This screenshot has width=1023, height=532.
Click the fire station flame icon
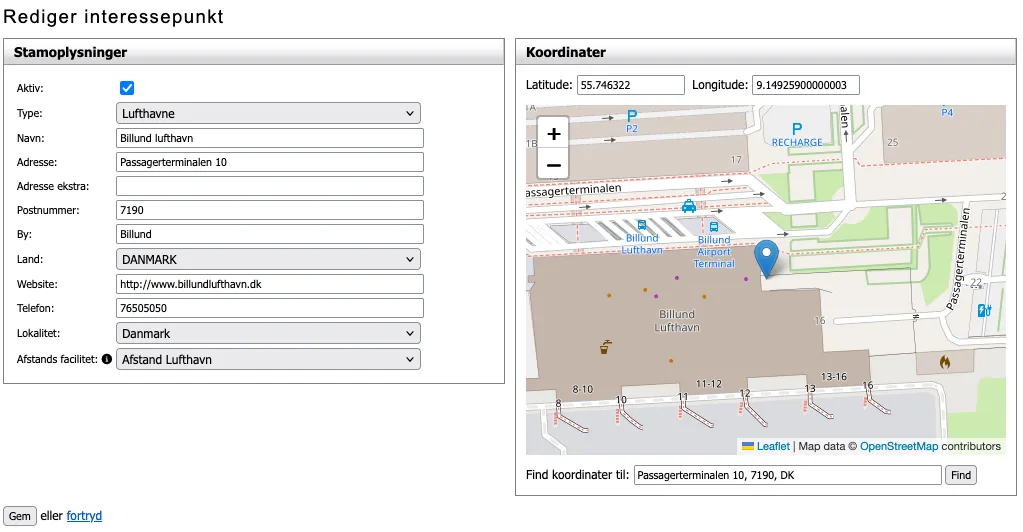pyautogui.click(x=944, y=361)
